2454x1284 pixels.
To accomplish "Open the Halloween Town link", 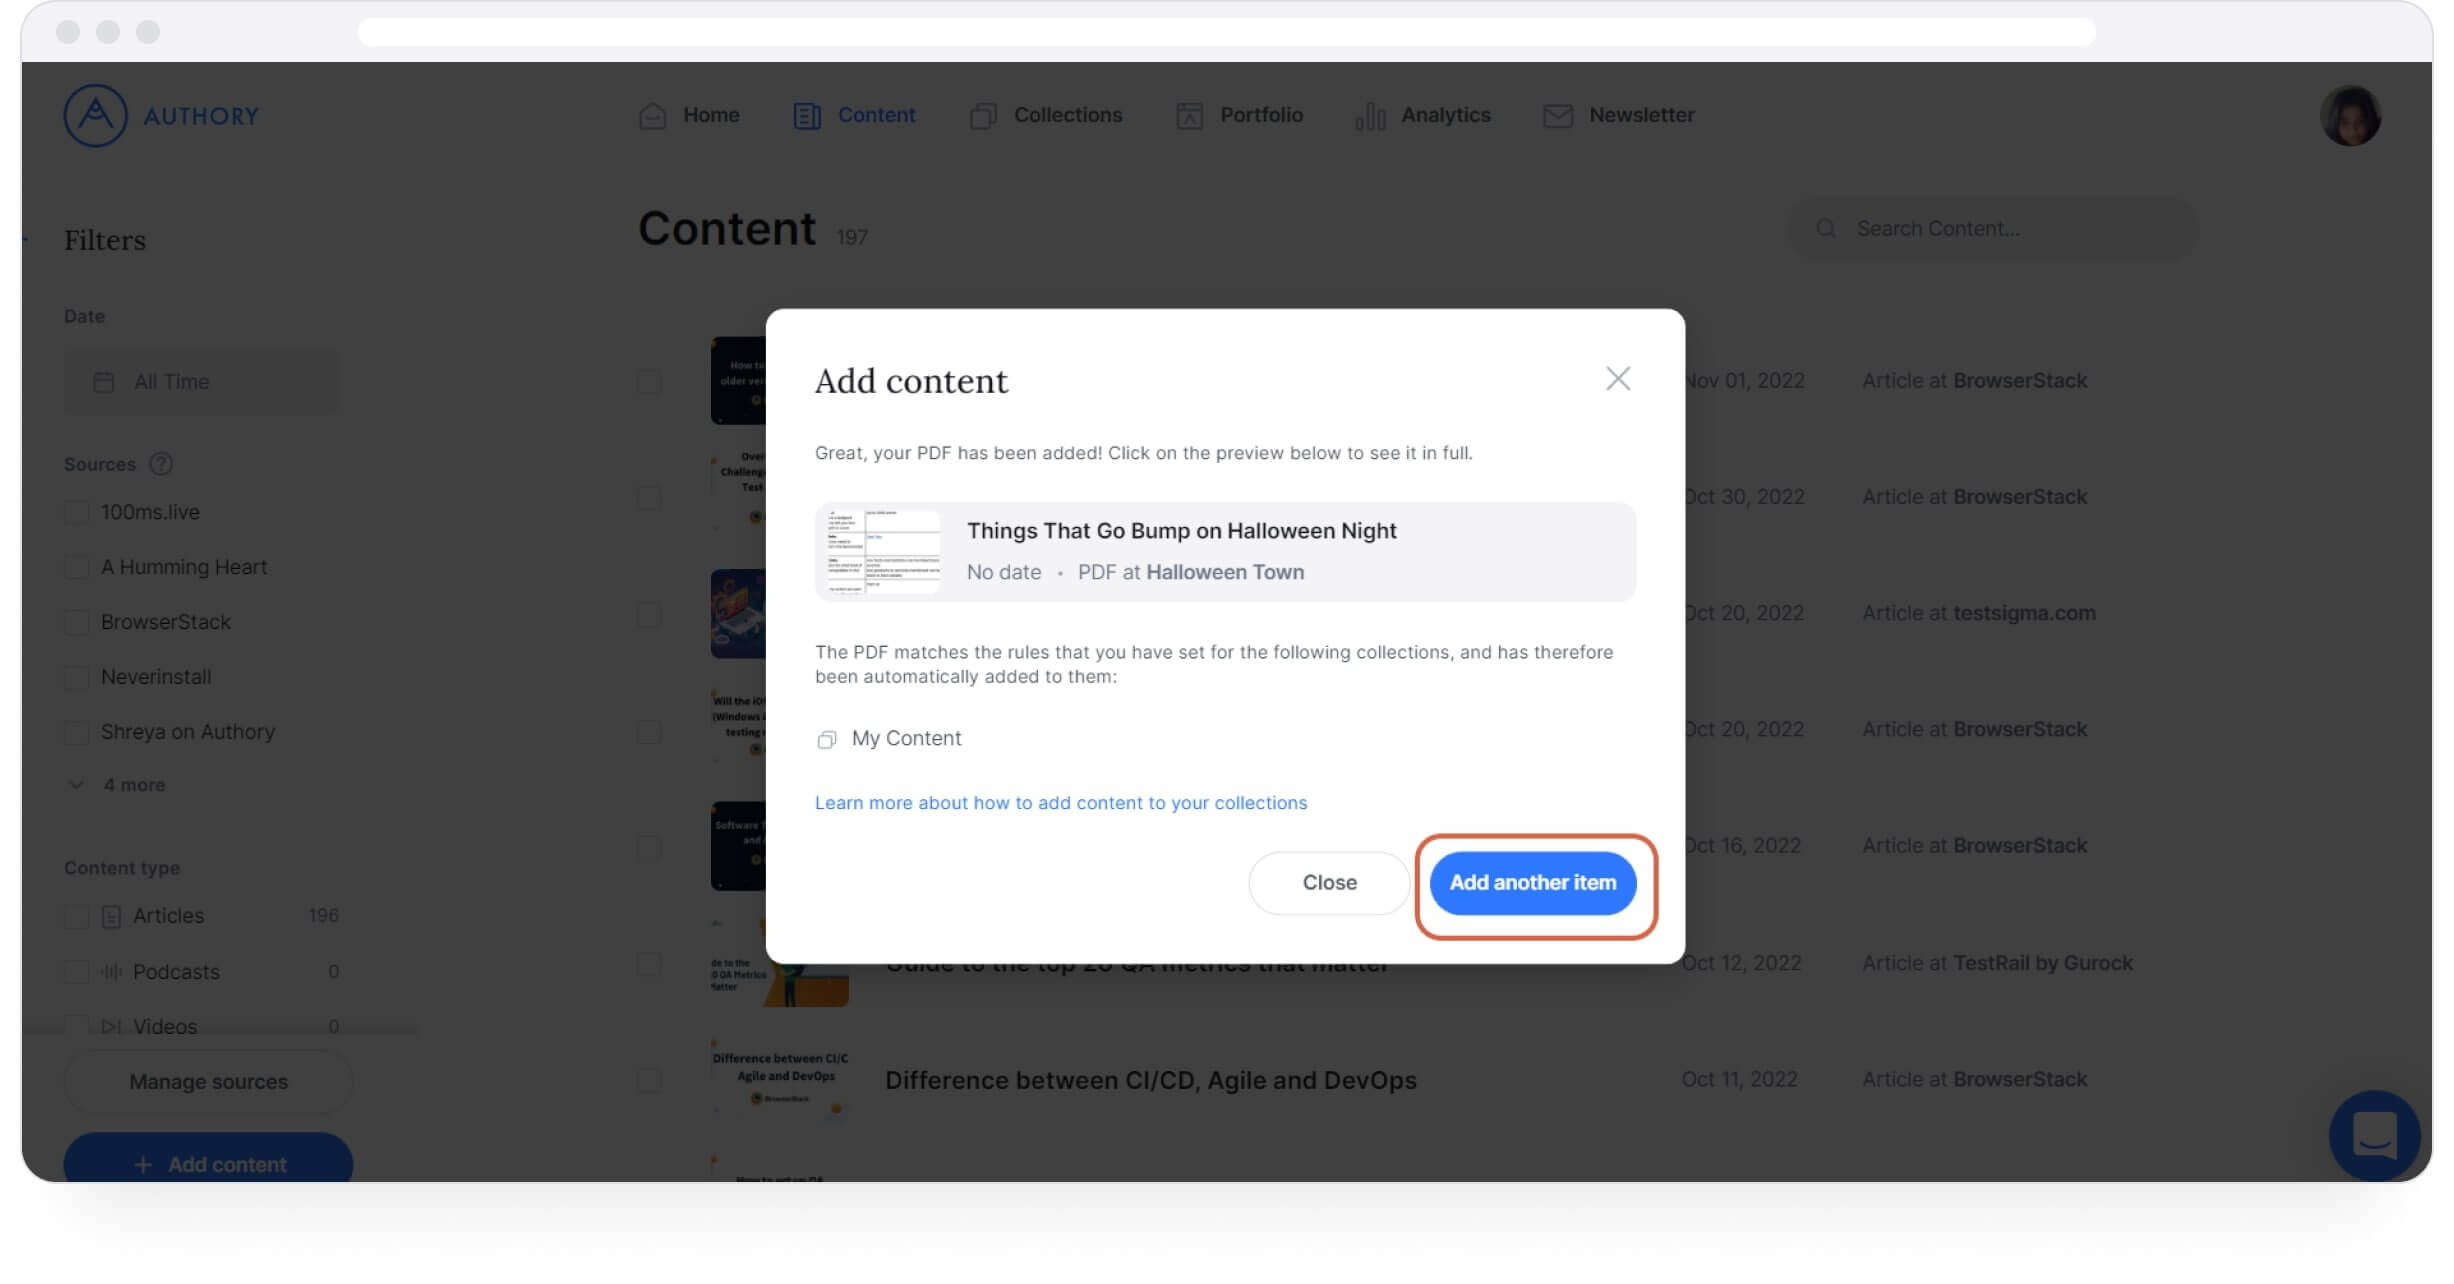I will pyautogui.click(x=1225, y=572).
